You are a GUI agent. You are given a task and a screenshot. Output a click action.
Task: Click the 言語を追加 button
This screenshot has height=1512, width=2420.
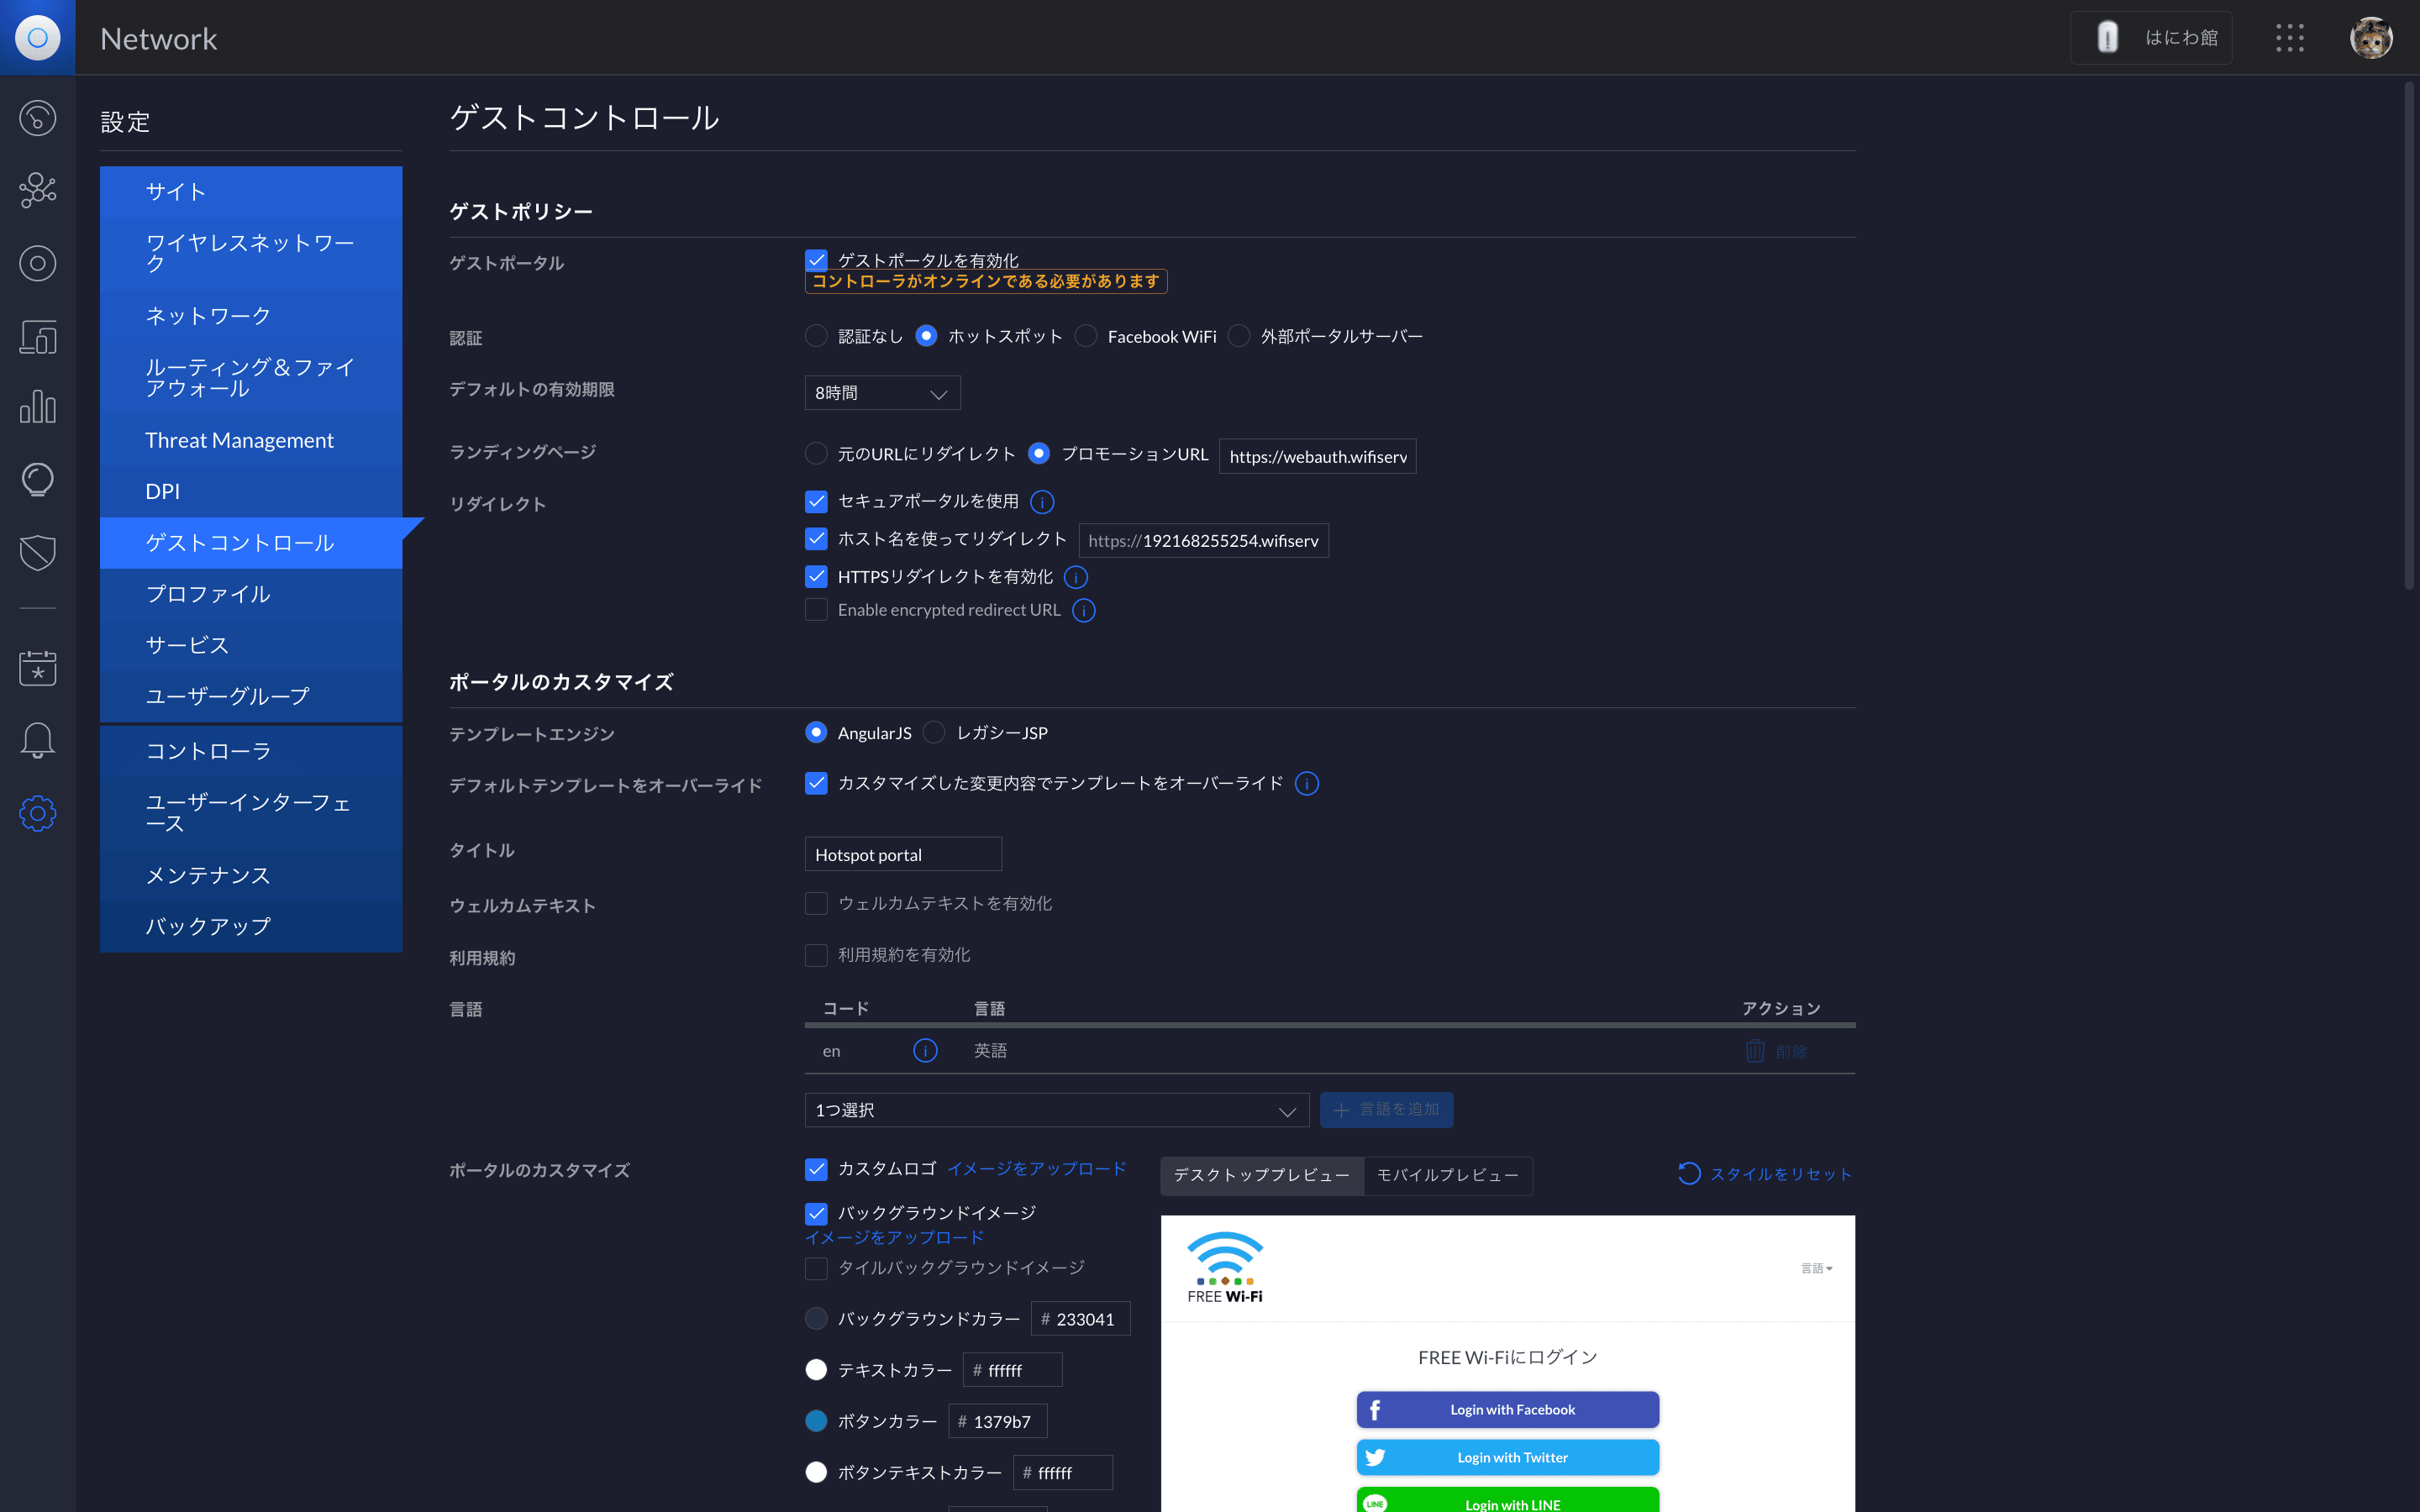1386,1110
